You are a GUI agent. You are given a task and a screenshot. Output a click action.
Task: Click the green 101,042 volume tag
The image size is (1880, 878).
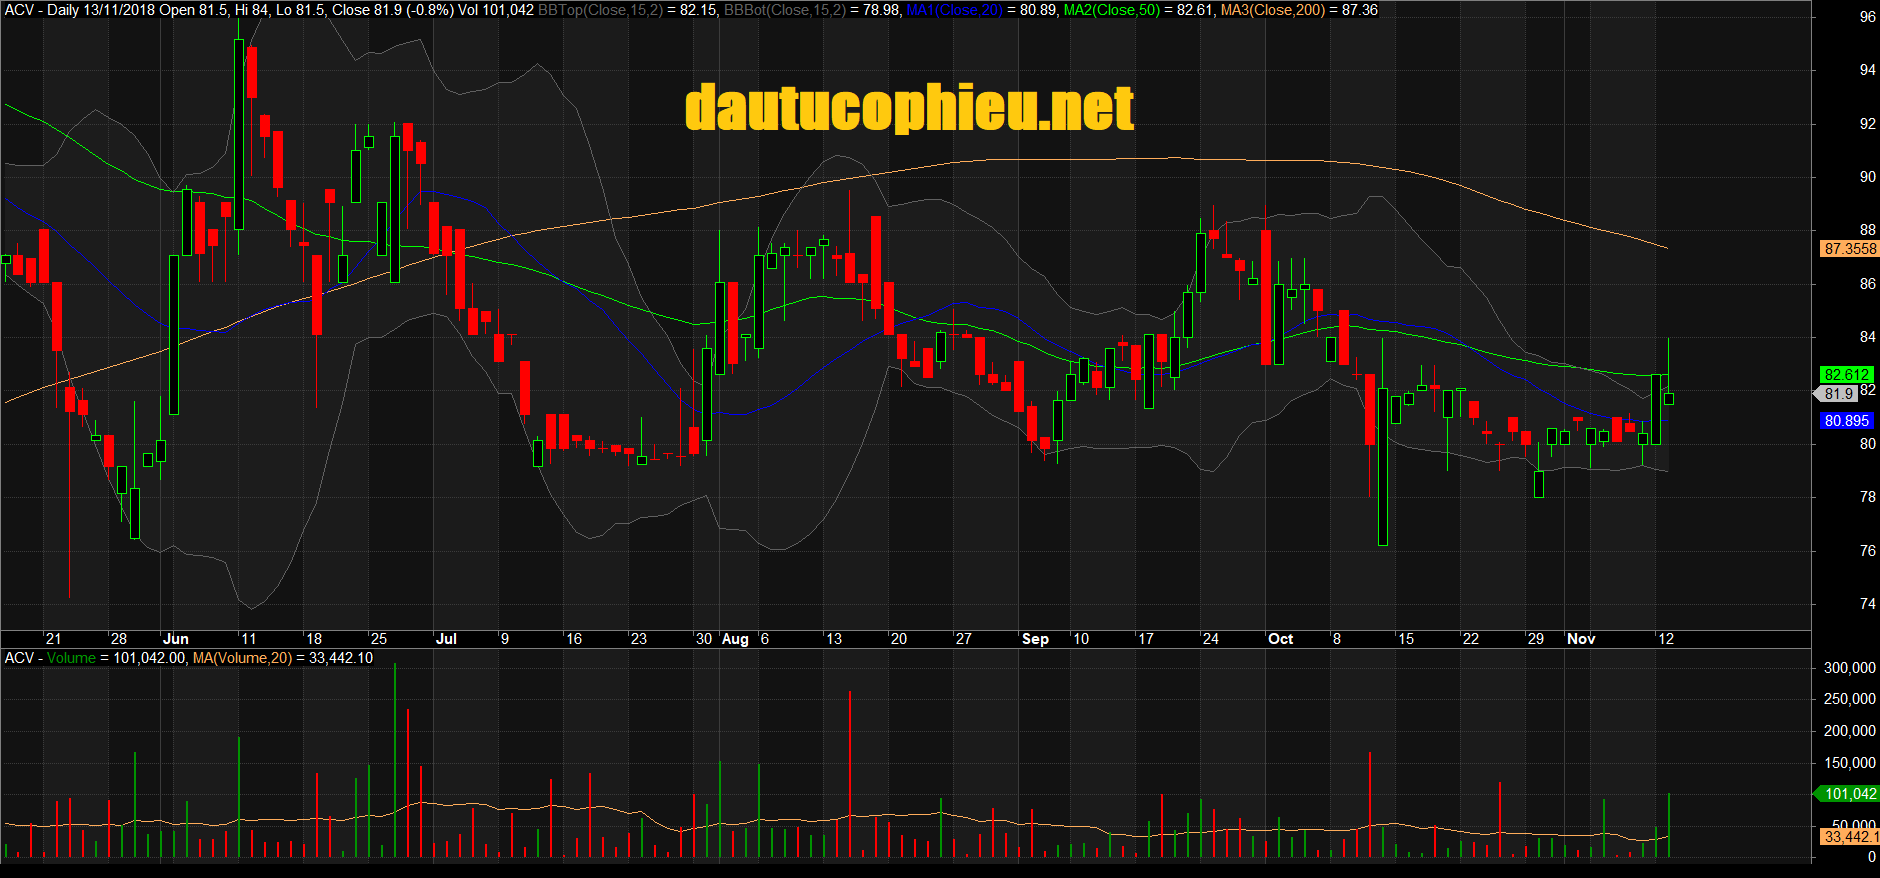[x=1849, y=794]
